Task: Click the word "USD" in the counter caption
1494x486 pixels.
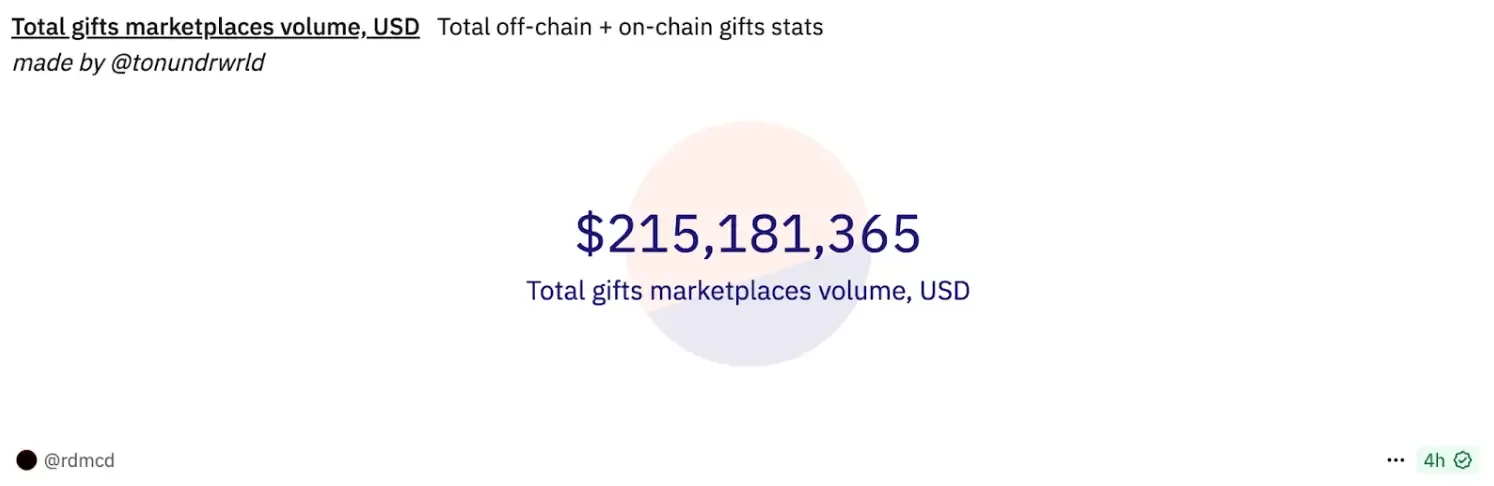Action: pos(945,291)
